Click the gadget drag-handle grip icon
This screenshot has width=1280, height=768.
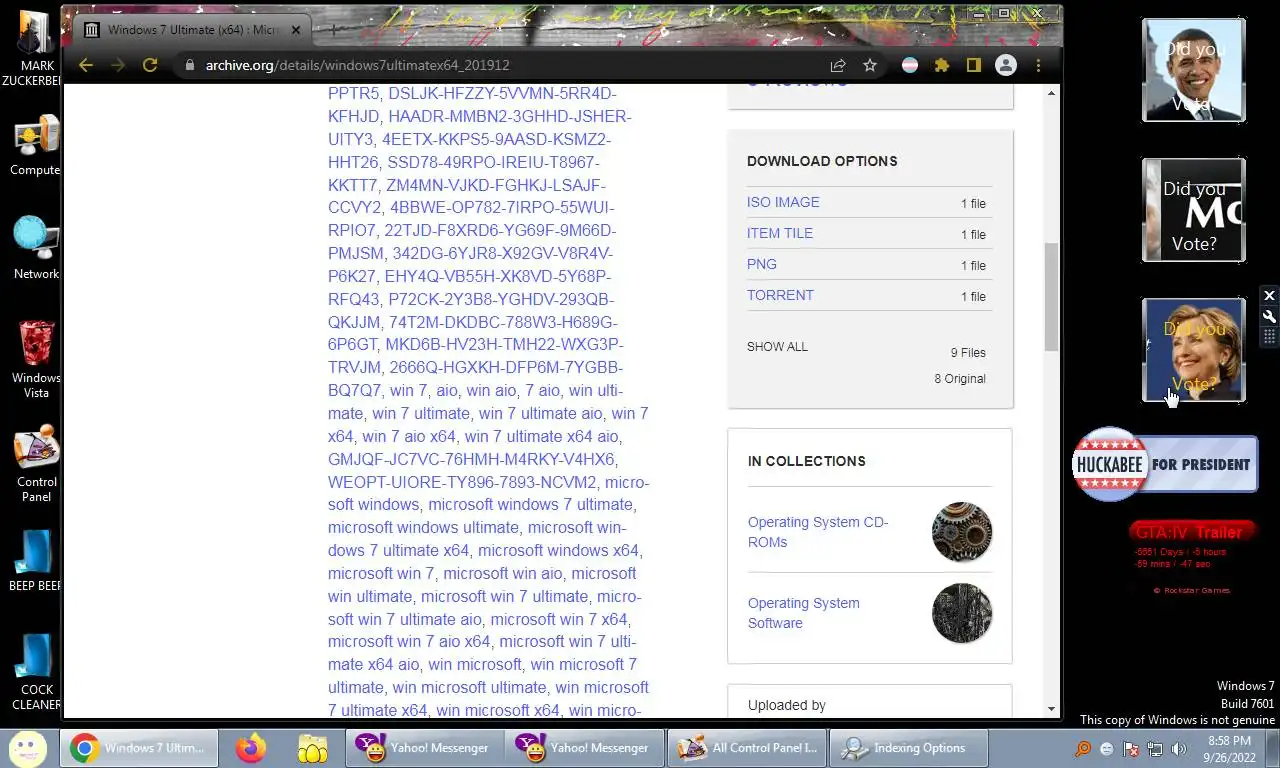pos(1269,338)
